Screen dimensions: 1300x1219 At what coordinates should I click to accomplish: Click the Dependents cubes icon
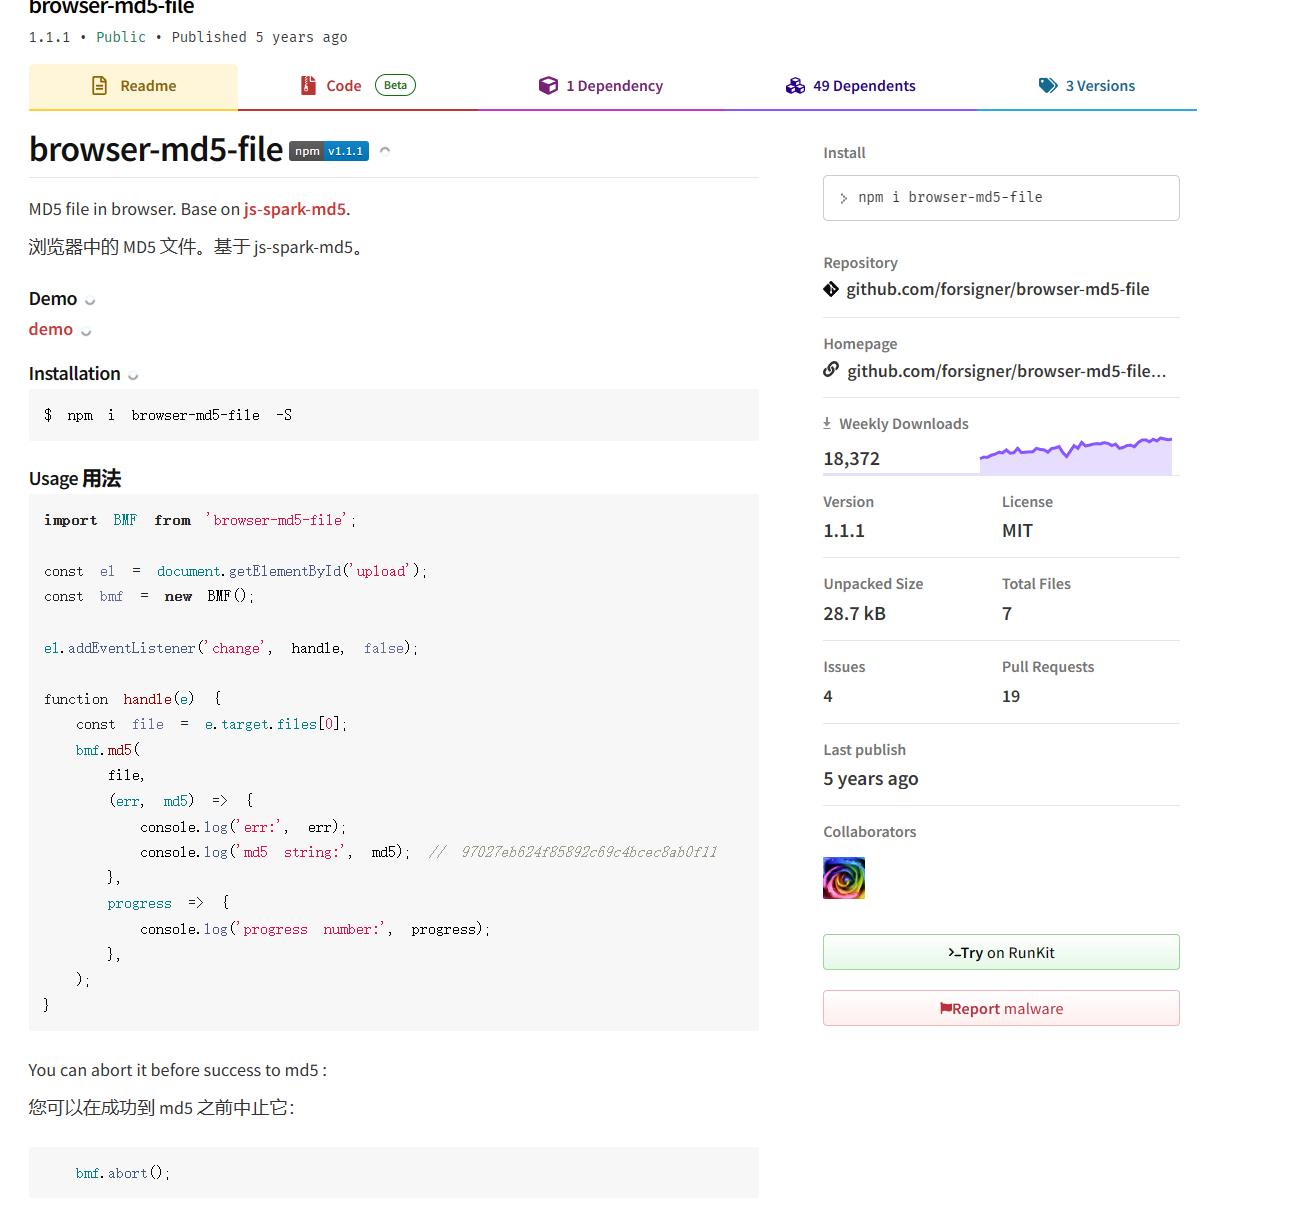click(x=795, y=86)
